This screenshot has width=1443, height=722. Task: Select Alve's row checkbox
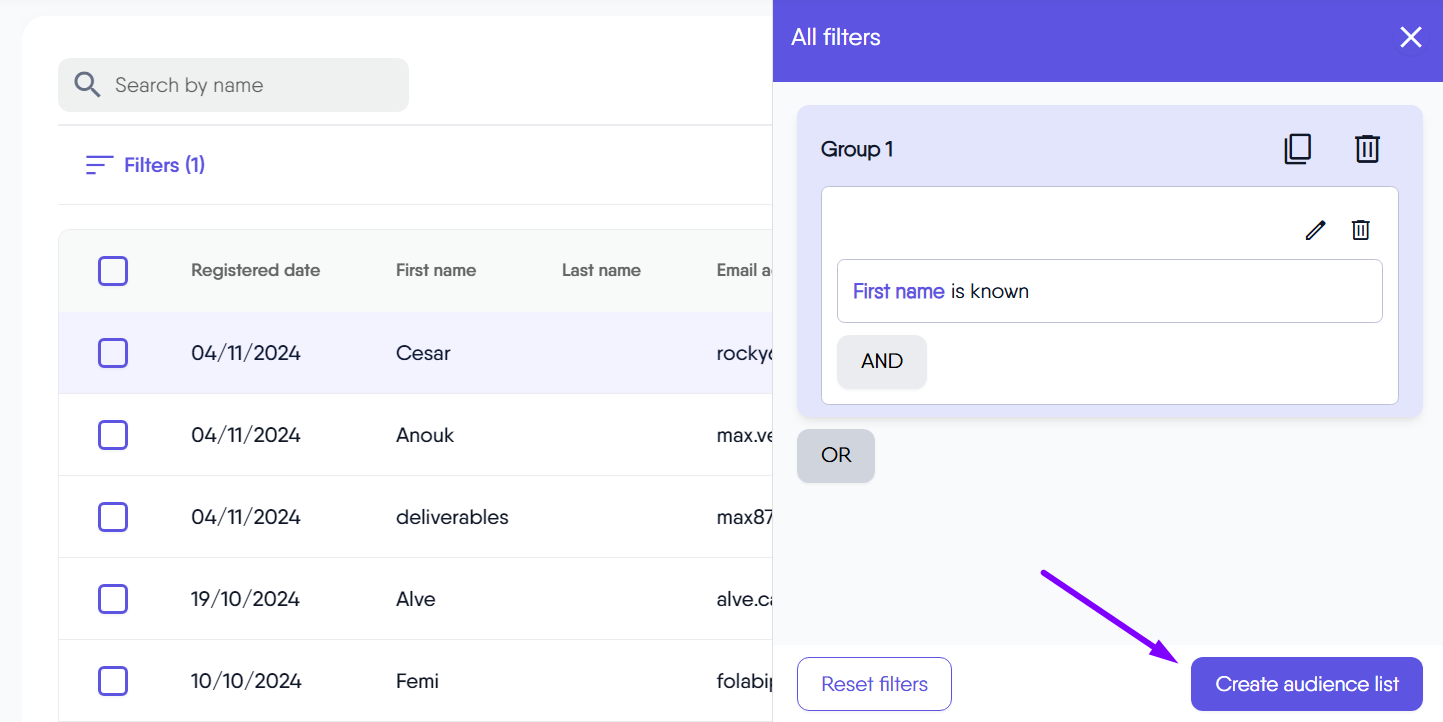113,599
